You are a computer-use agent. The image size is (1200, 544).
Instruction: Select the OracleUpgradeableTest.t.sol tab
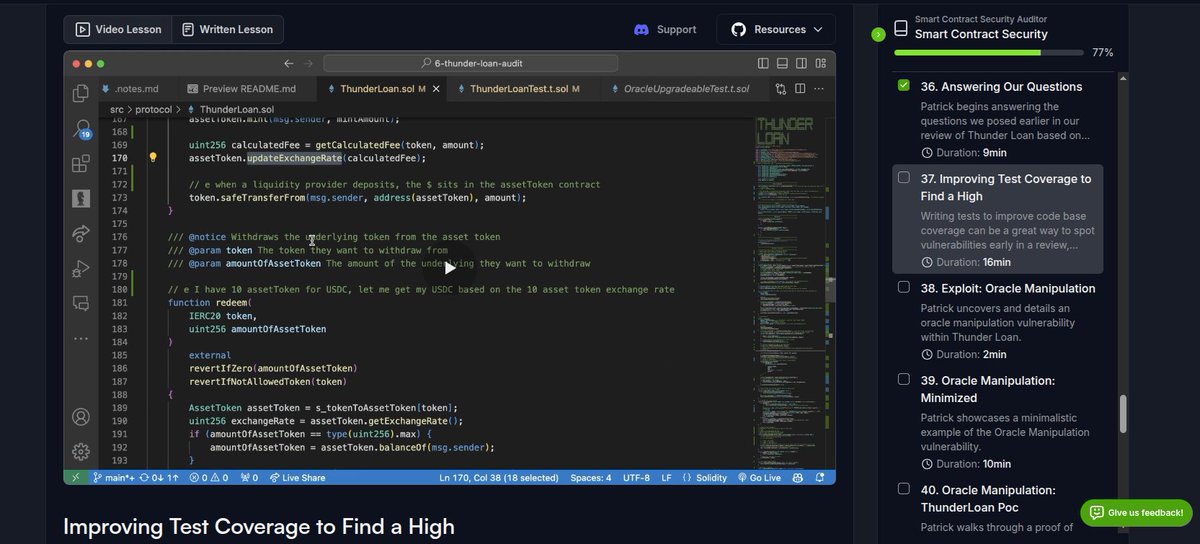686,89
